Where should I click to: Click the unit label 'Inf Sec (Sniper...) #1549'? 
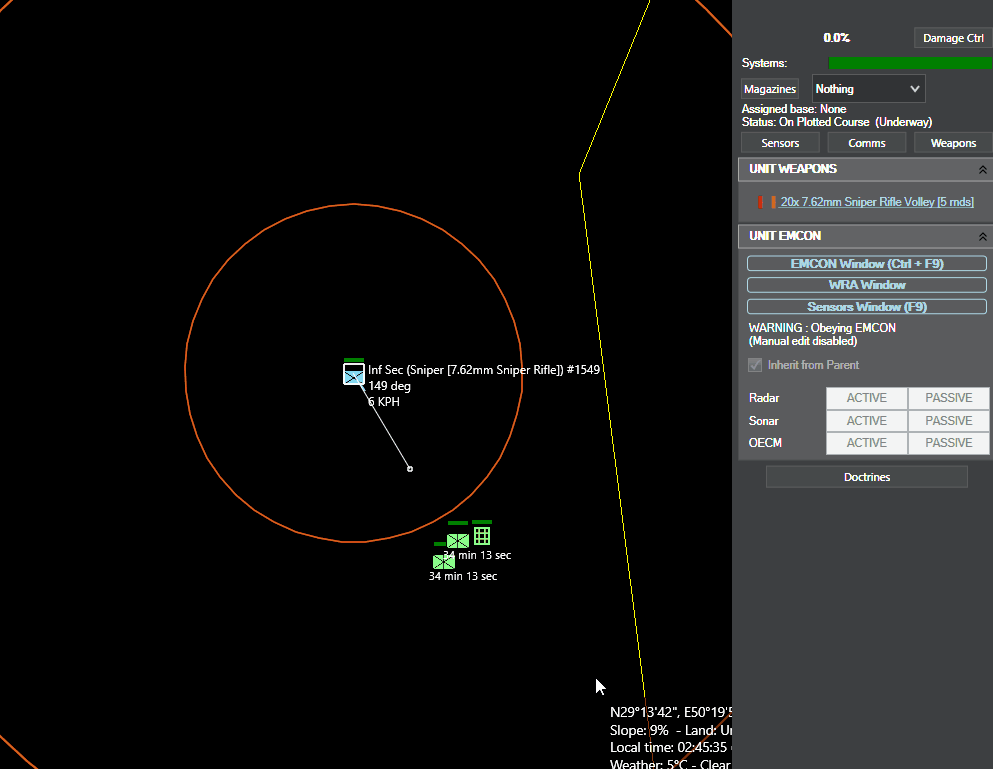[x=484, y=370]
